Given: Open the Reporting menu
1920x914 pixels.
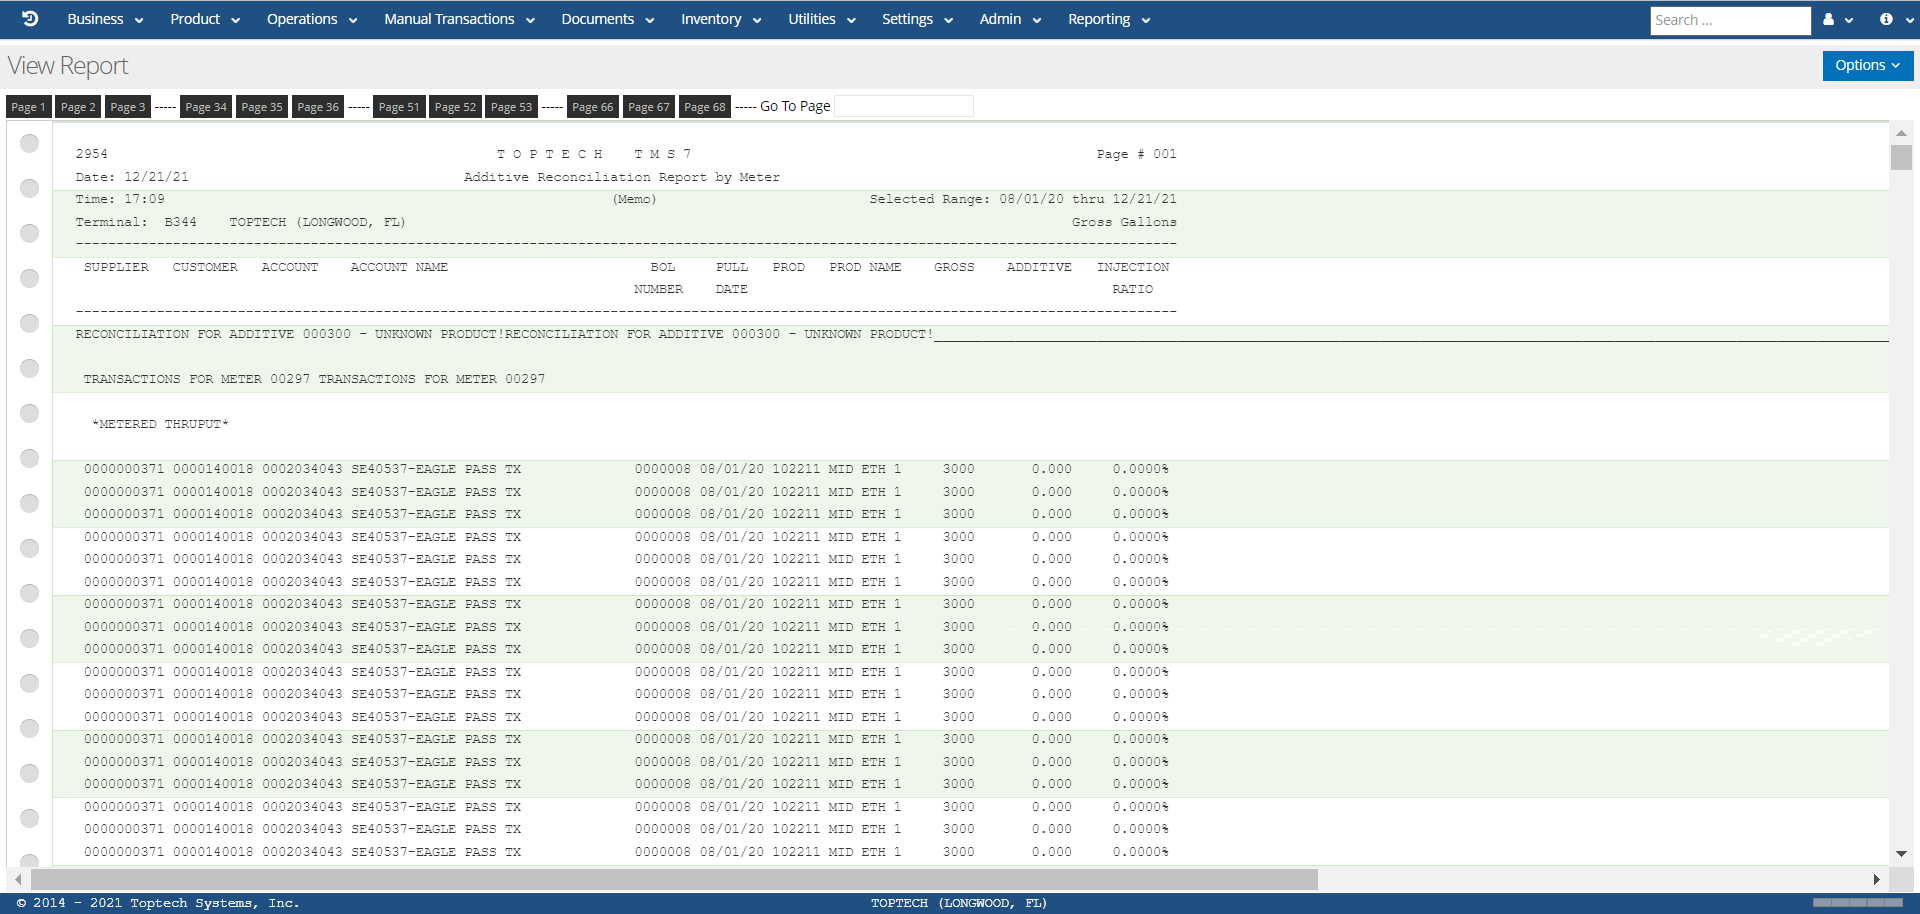Looking at the screenshot, I should click(x=1109, y=19).
